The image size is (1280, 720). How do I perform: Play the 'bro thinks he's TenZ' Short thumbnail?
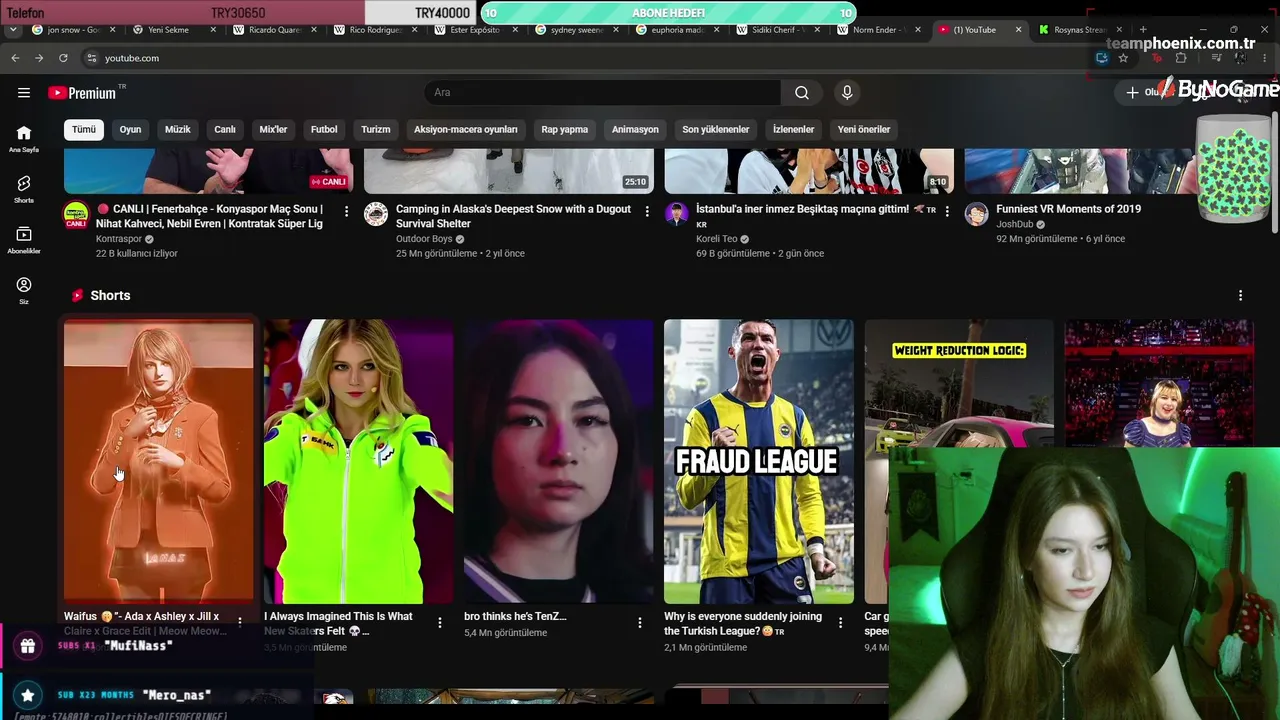click(x=559, y=462)
